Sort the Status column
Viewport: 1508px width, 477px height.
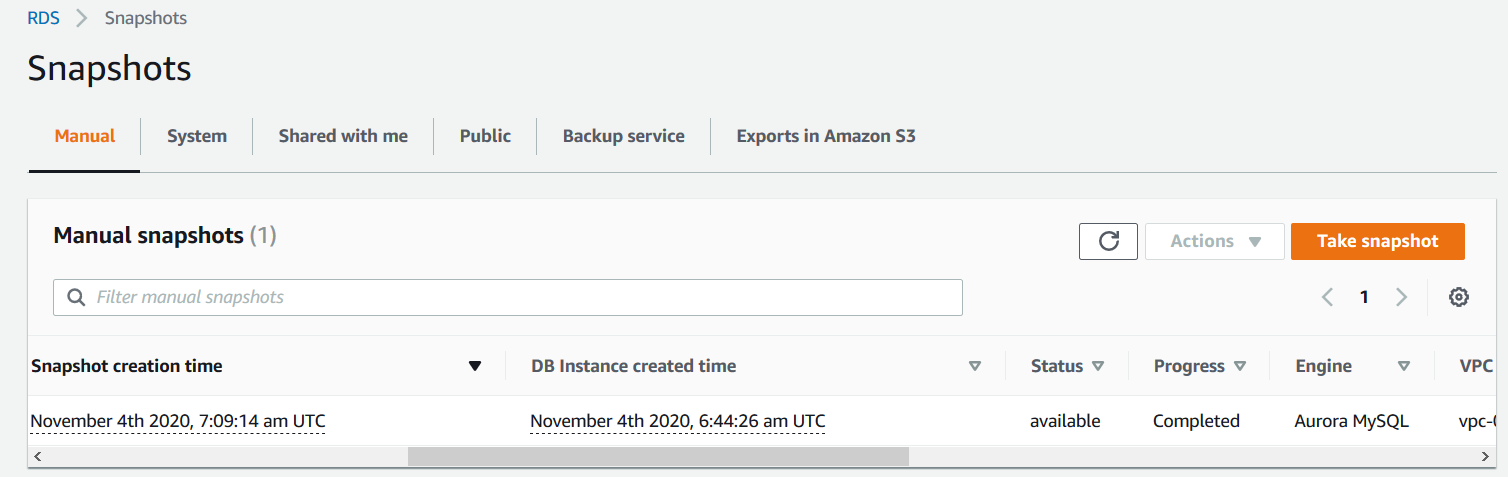pyautogui.click(x=1098, y=366)
